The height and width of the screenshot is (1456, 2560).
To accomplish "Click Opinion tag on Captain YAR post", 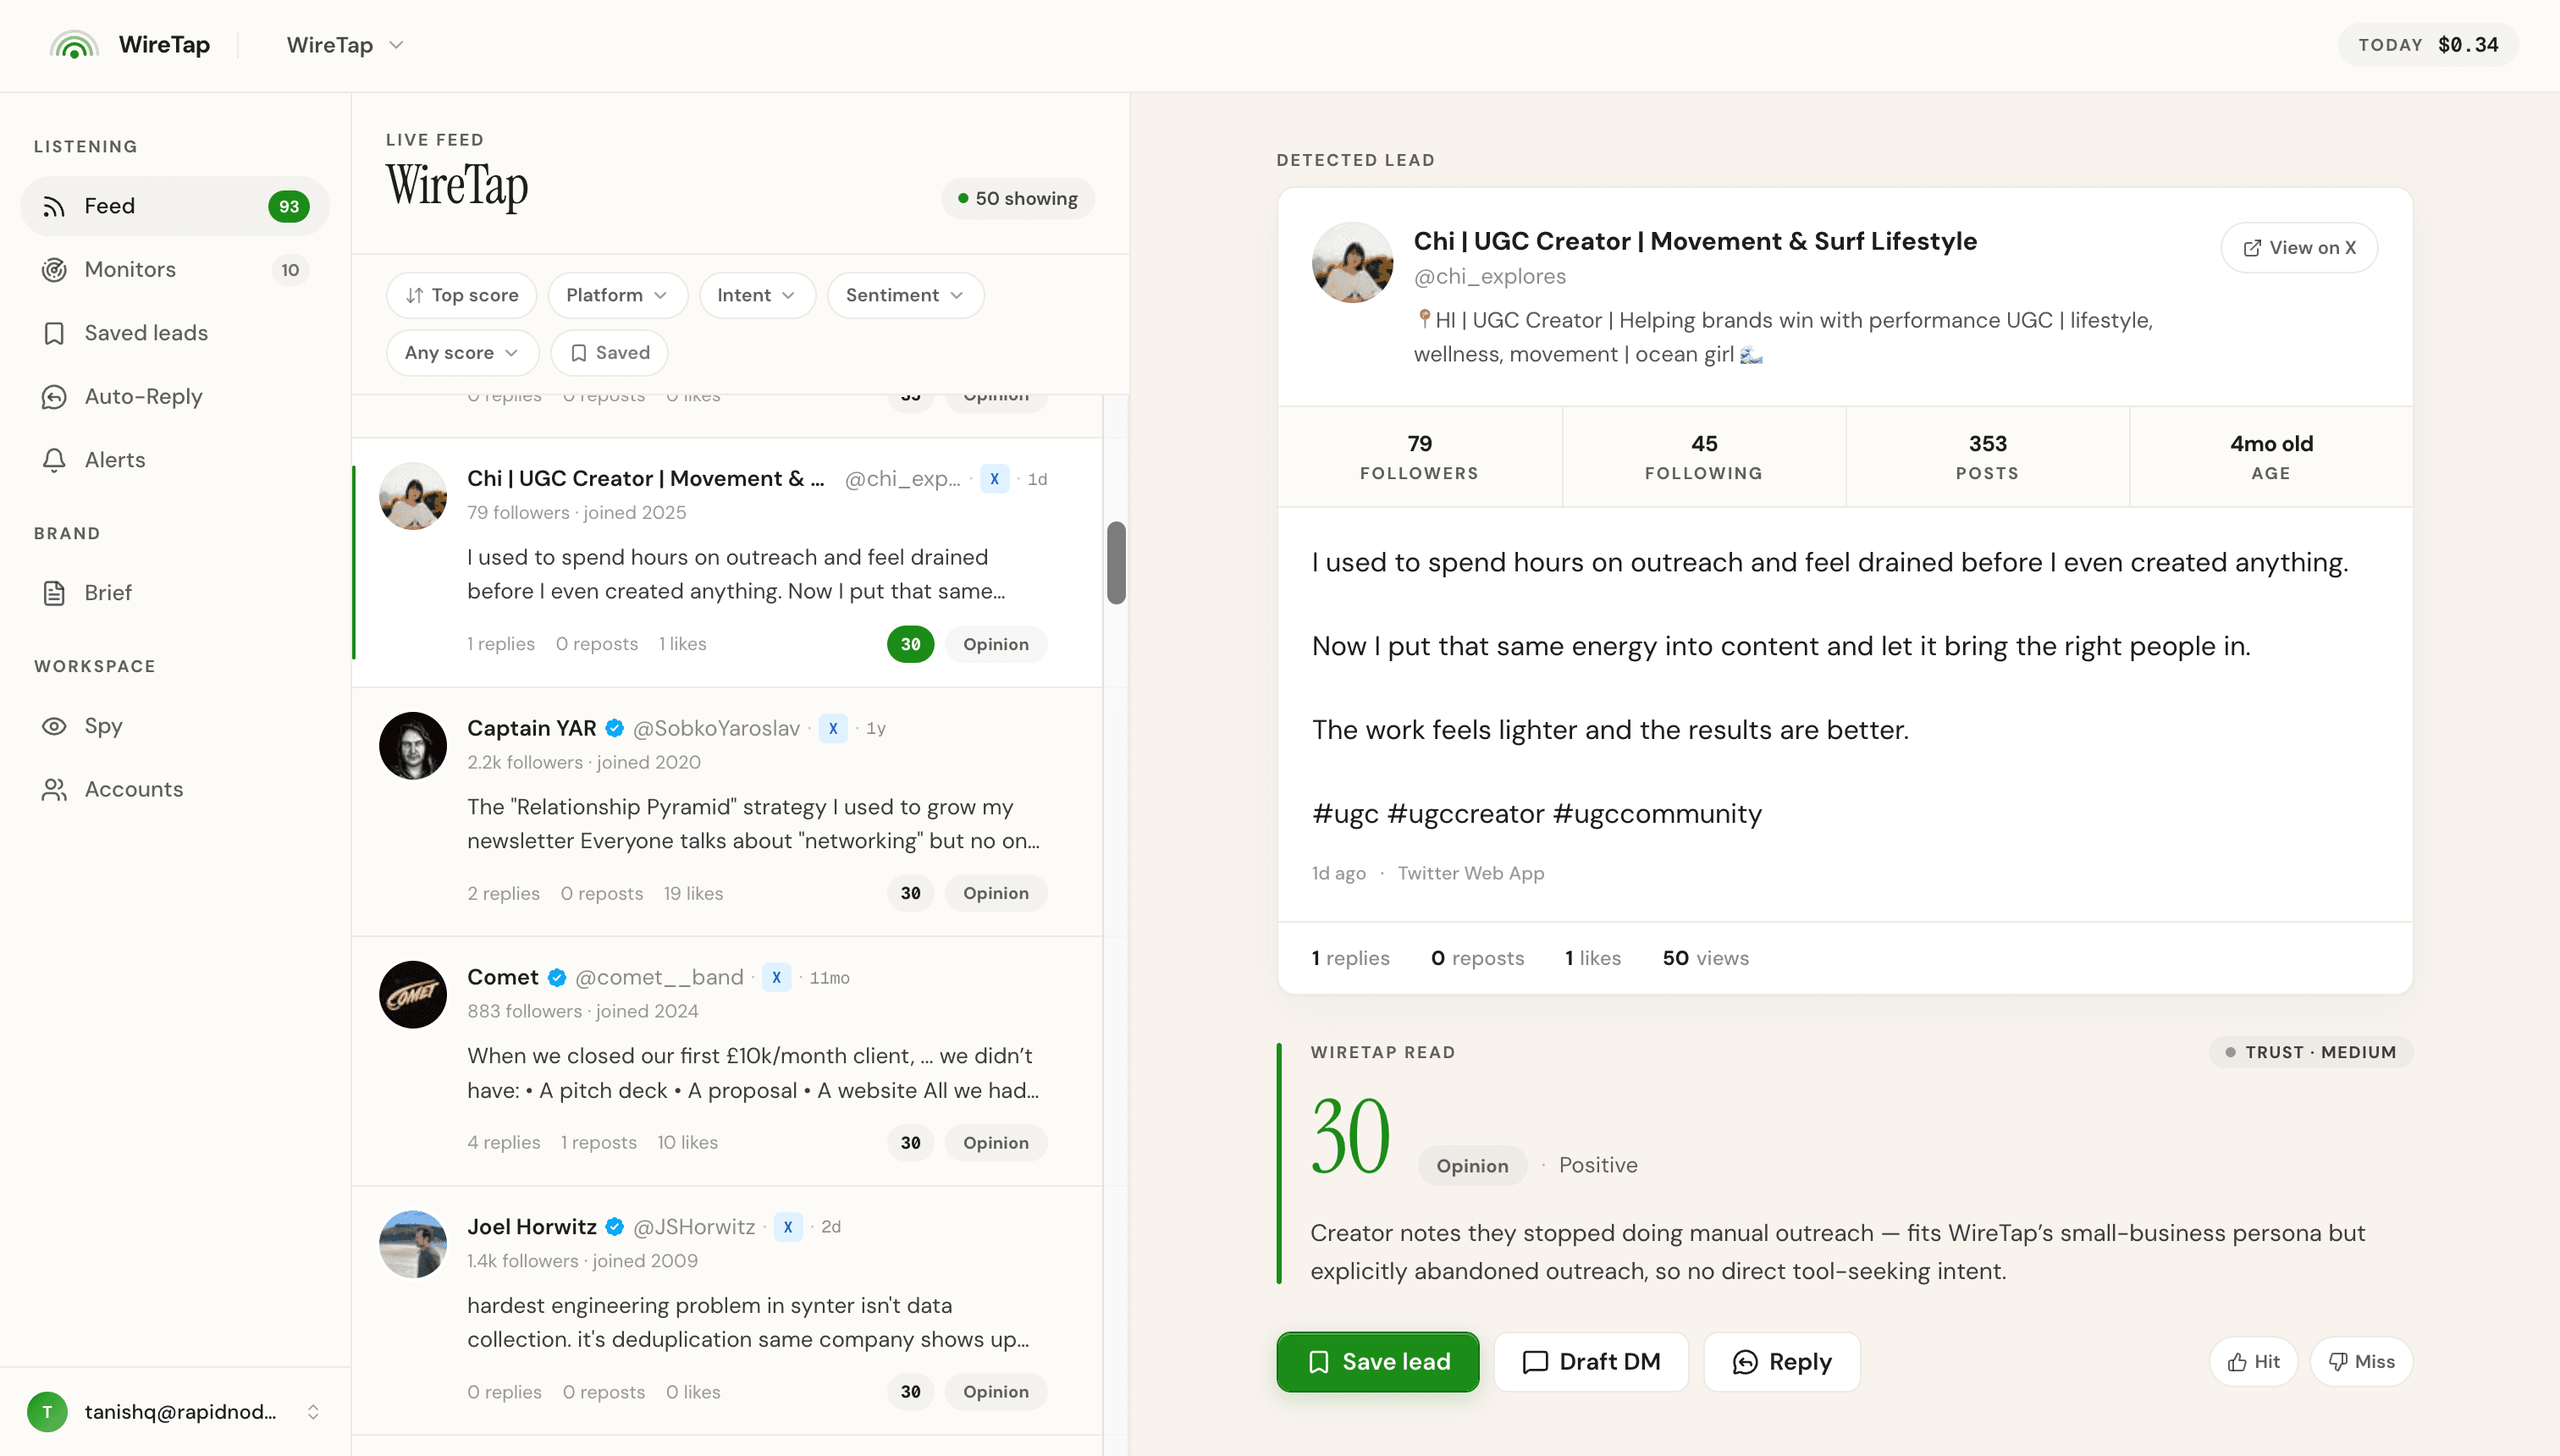I will 996,894.
